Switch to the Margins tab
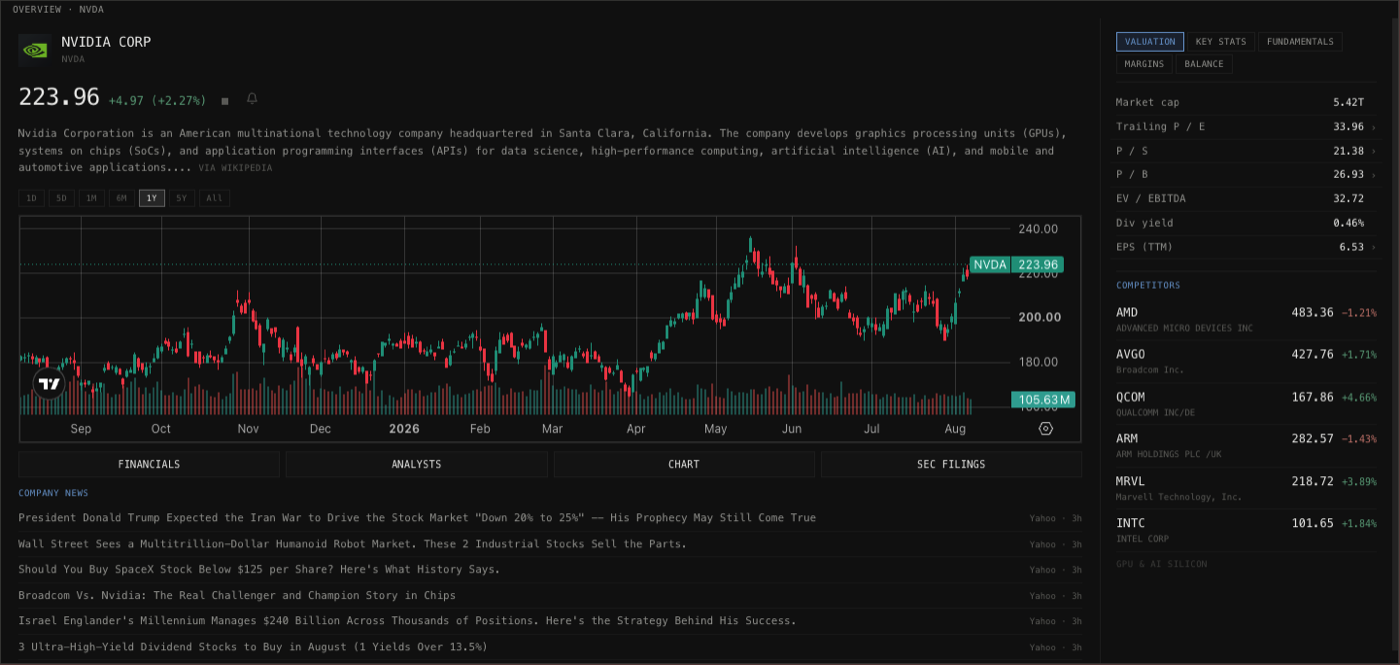This screenshot has width=1400, height=665. click(1144, 64)
